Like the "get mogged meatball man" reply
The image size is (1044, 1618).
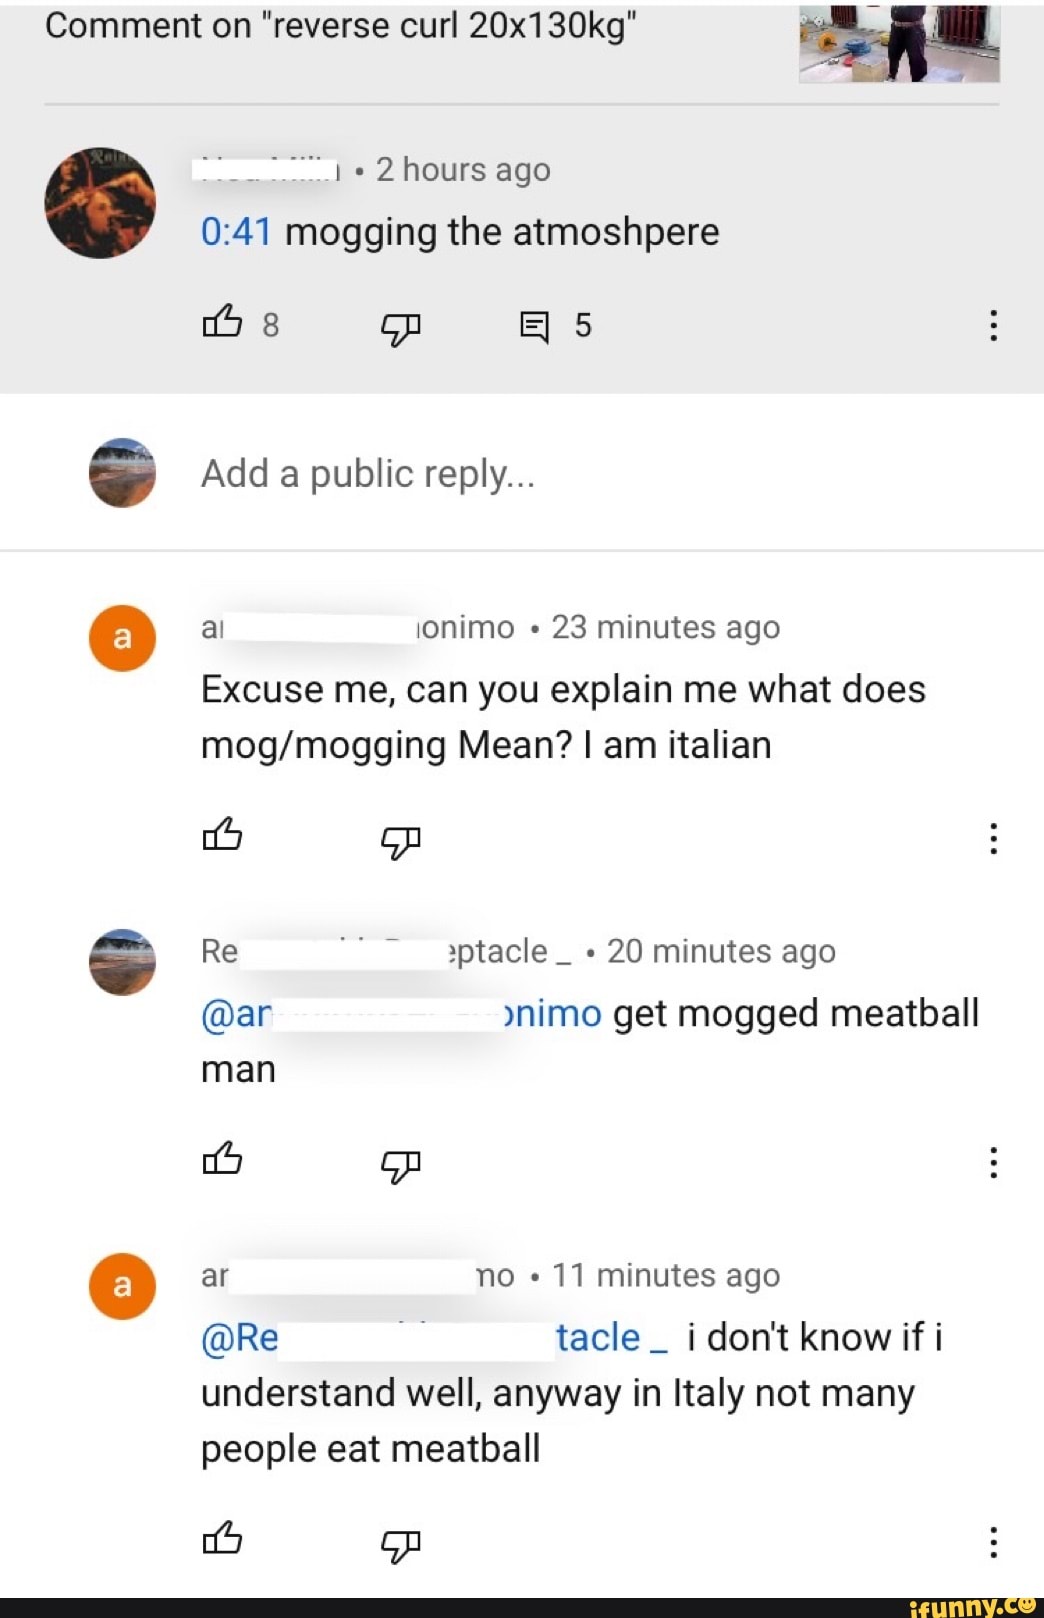click(222, 1158)
